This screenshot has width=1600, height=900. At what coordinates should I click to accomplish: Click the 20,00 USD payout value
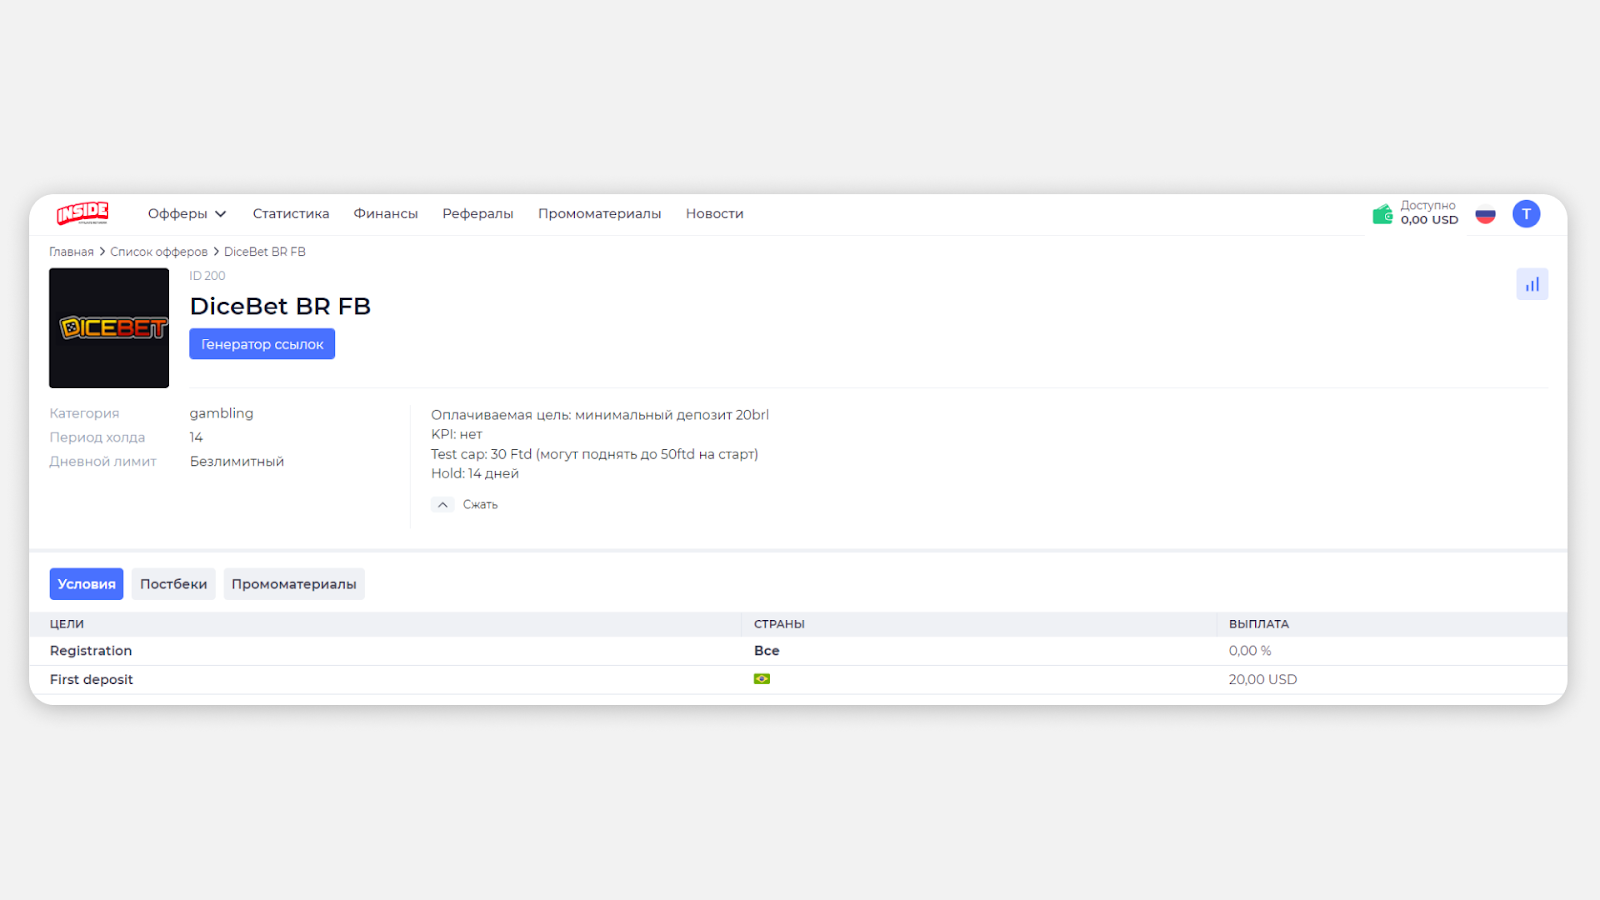coord(1263,680)
